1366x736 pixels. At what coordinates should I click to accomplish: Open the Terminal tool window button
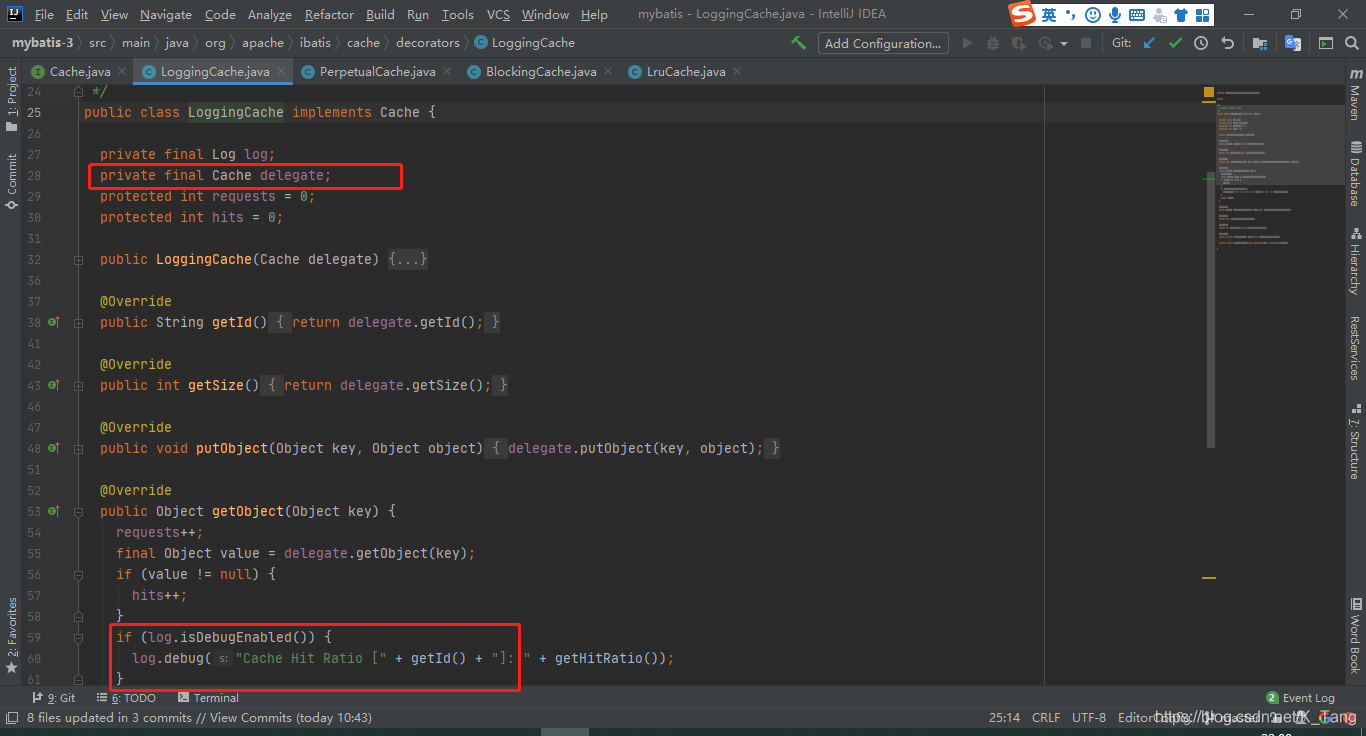(x=208, y=697)
